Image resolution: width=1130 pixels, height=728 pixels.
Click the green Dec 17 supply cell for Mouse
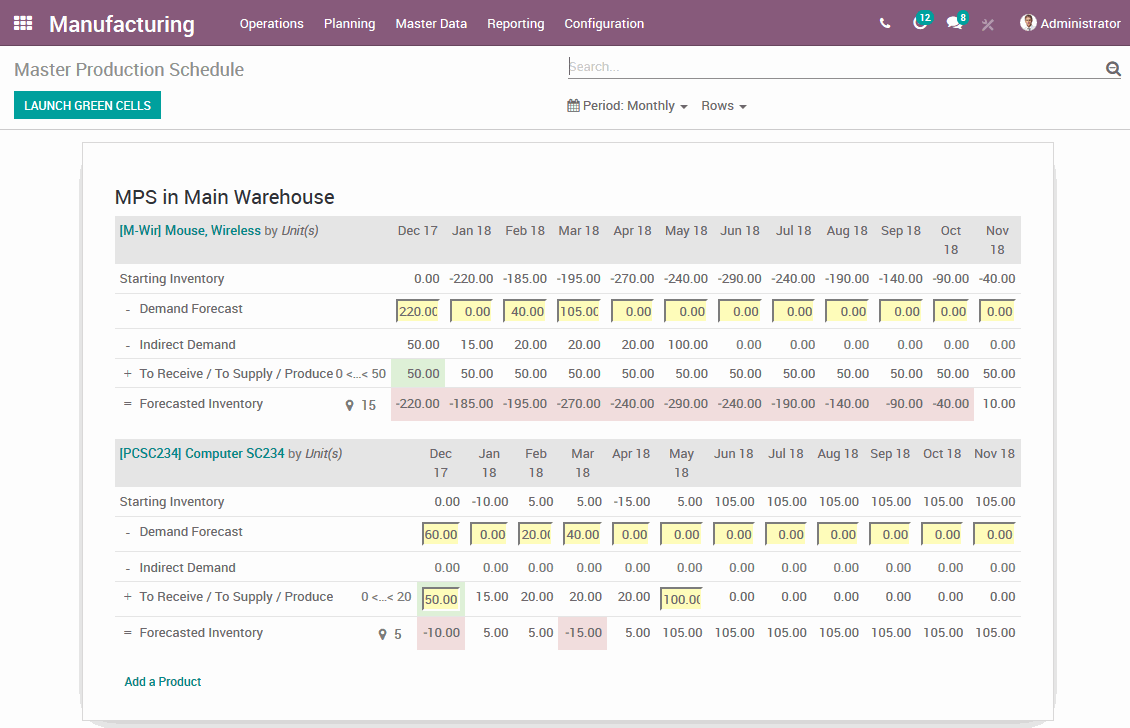418,373
